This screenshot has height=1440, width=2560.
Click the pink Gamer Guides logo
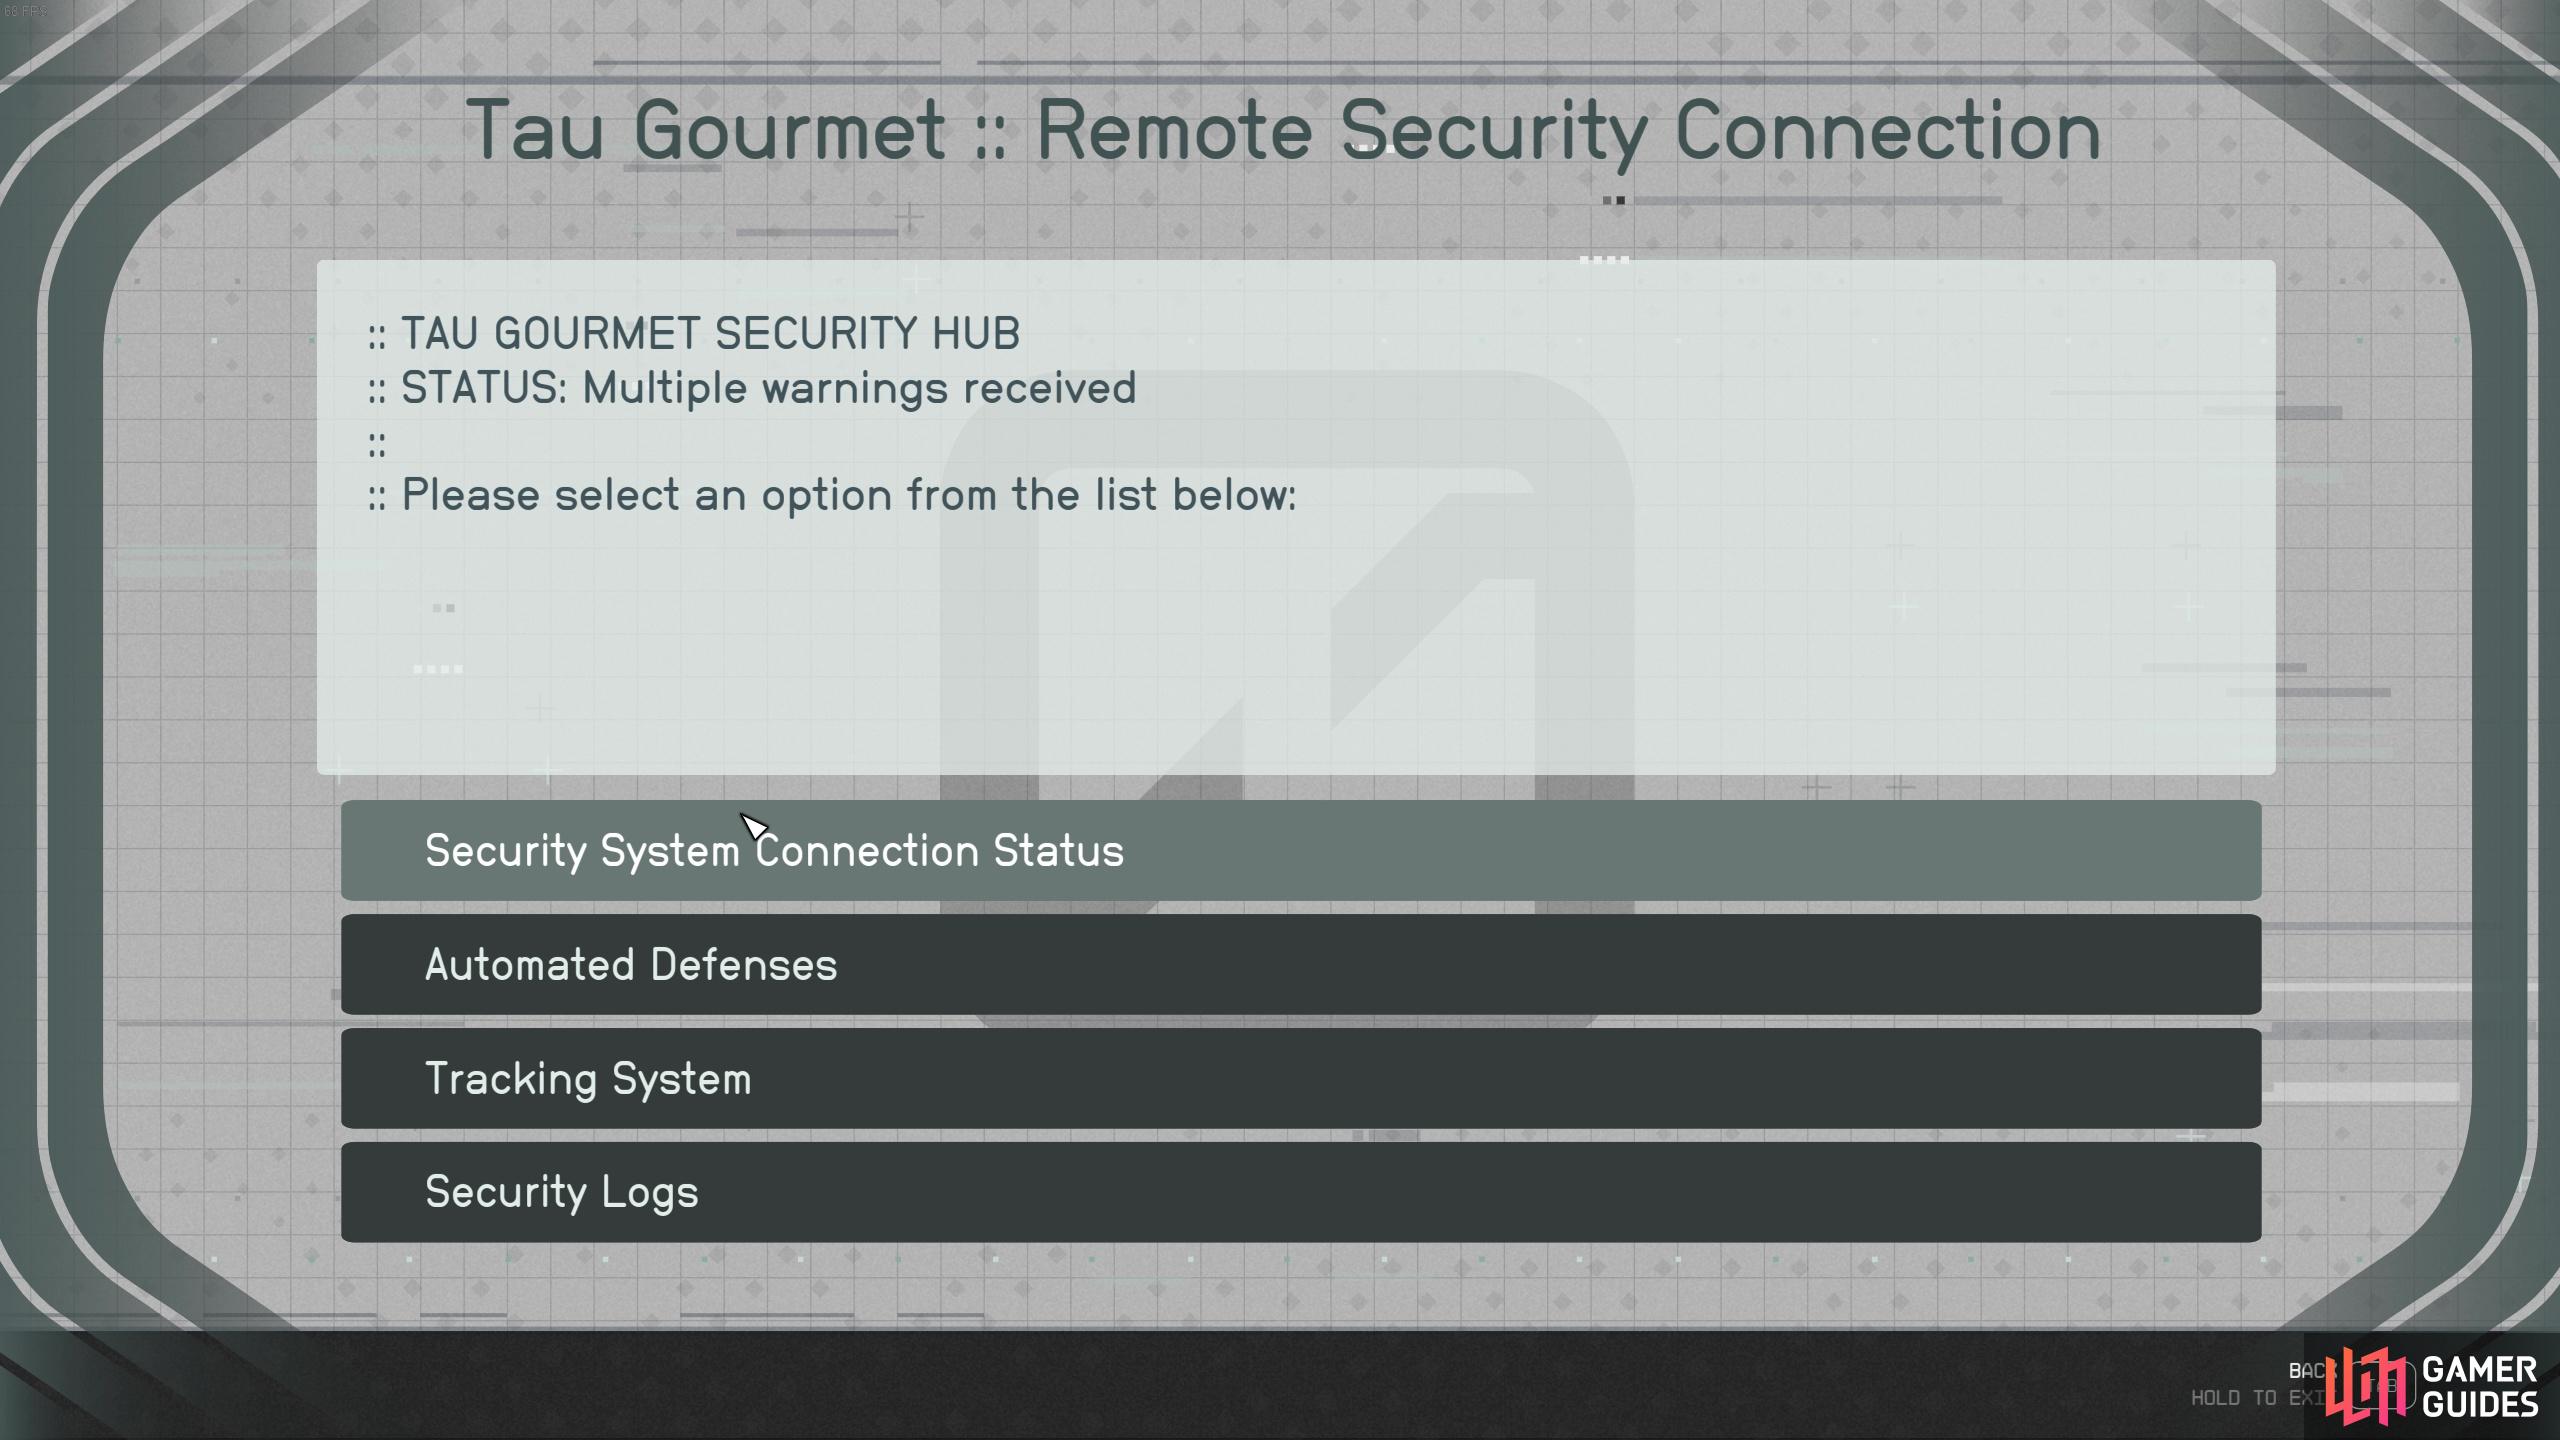[2366, 1386]
